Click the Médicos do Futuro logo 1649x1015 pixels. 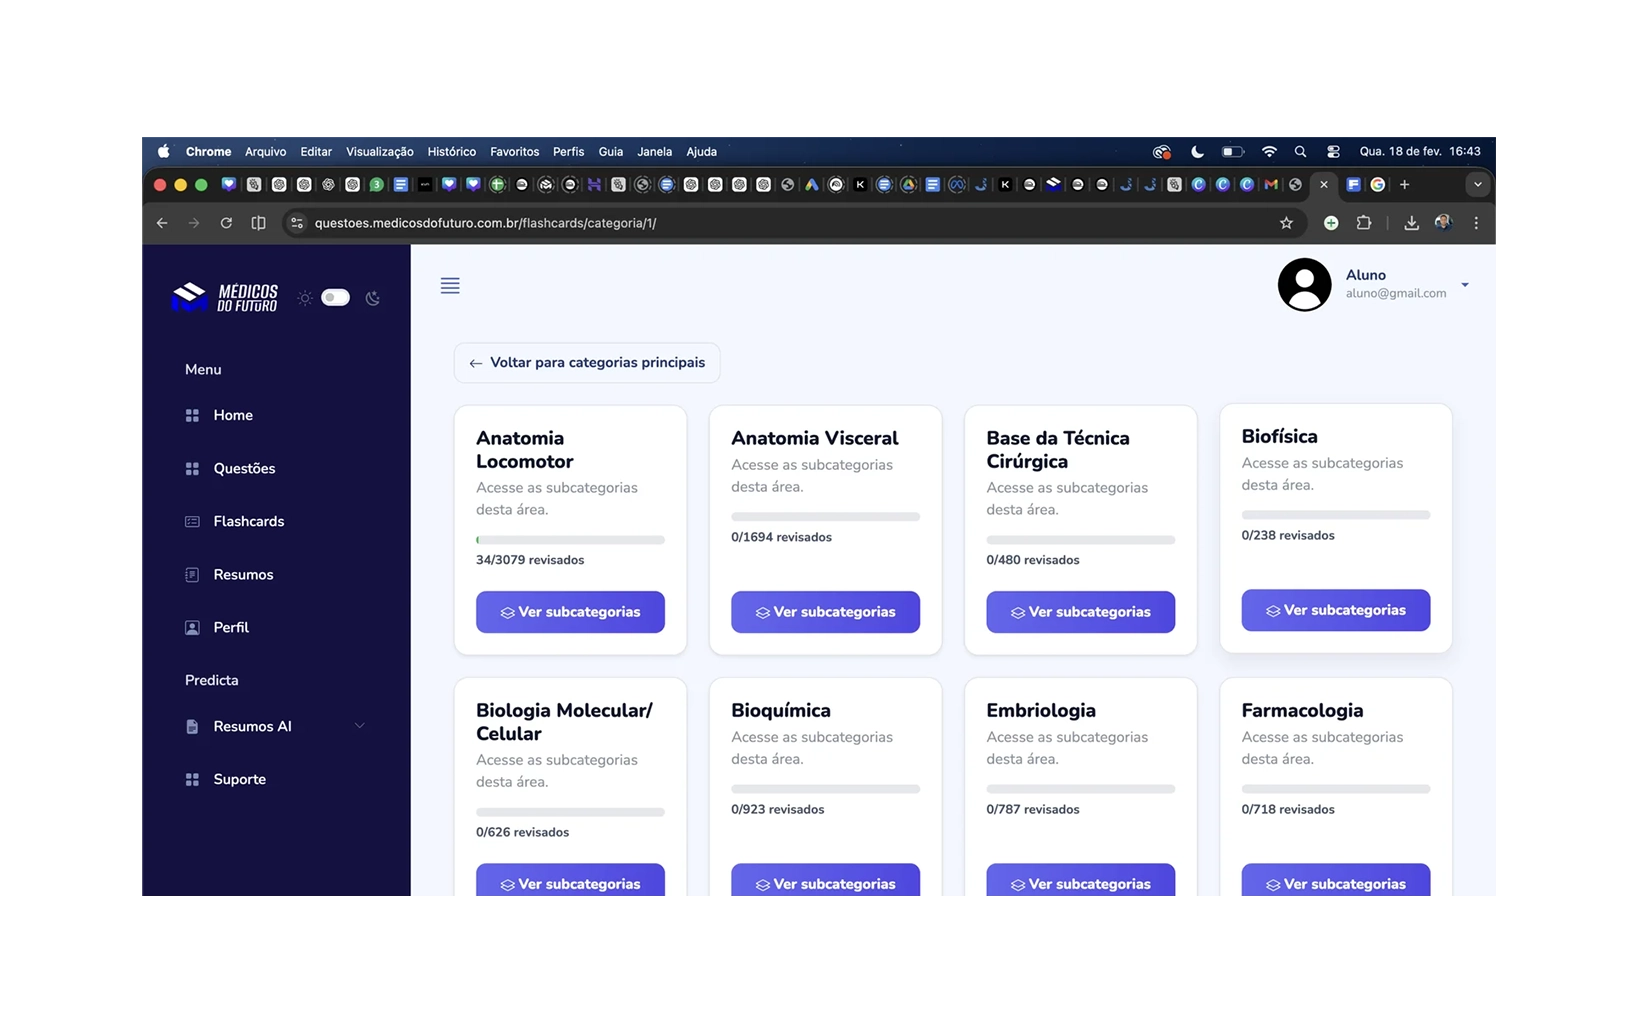click(x=225, y=297)
